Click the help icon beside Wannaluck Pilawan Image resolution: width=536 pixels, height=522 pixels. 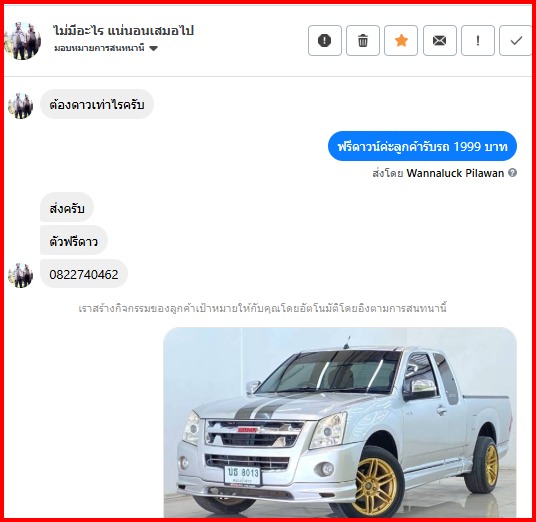512,173
